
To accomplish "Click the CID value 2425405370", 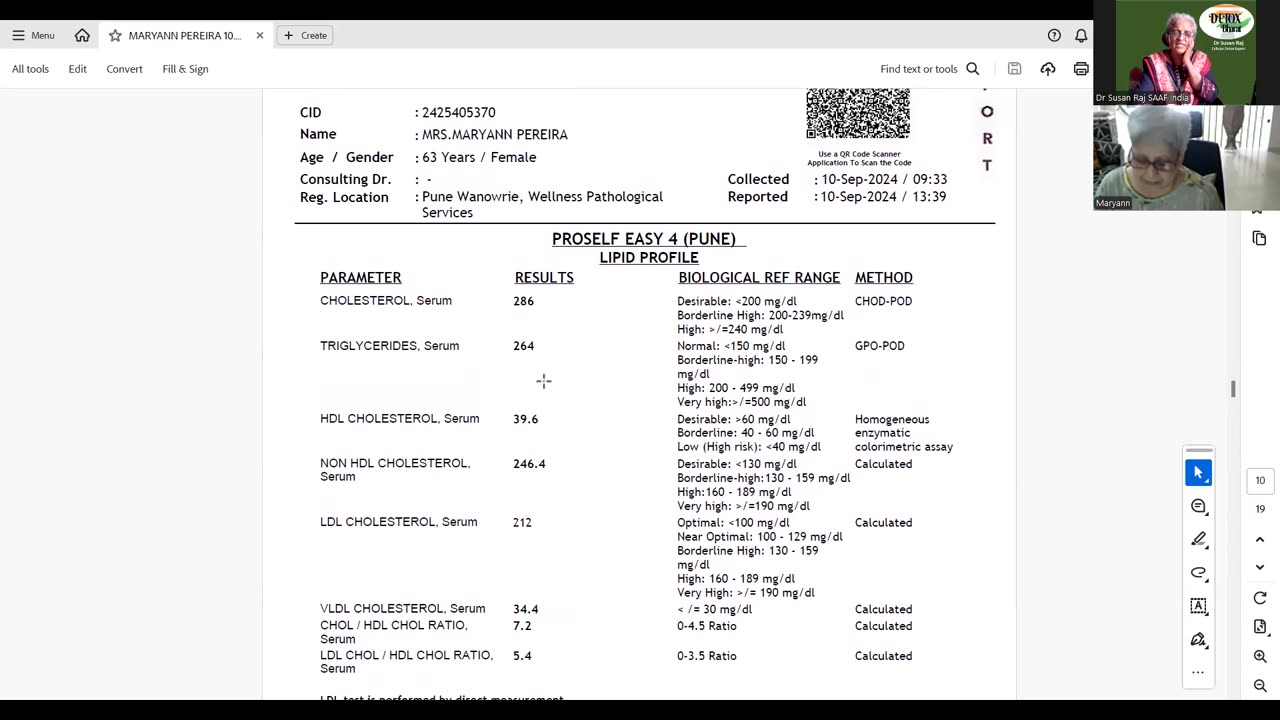I will [x=458, y=113].
